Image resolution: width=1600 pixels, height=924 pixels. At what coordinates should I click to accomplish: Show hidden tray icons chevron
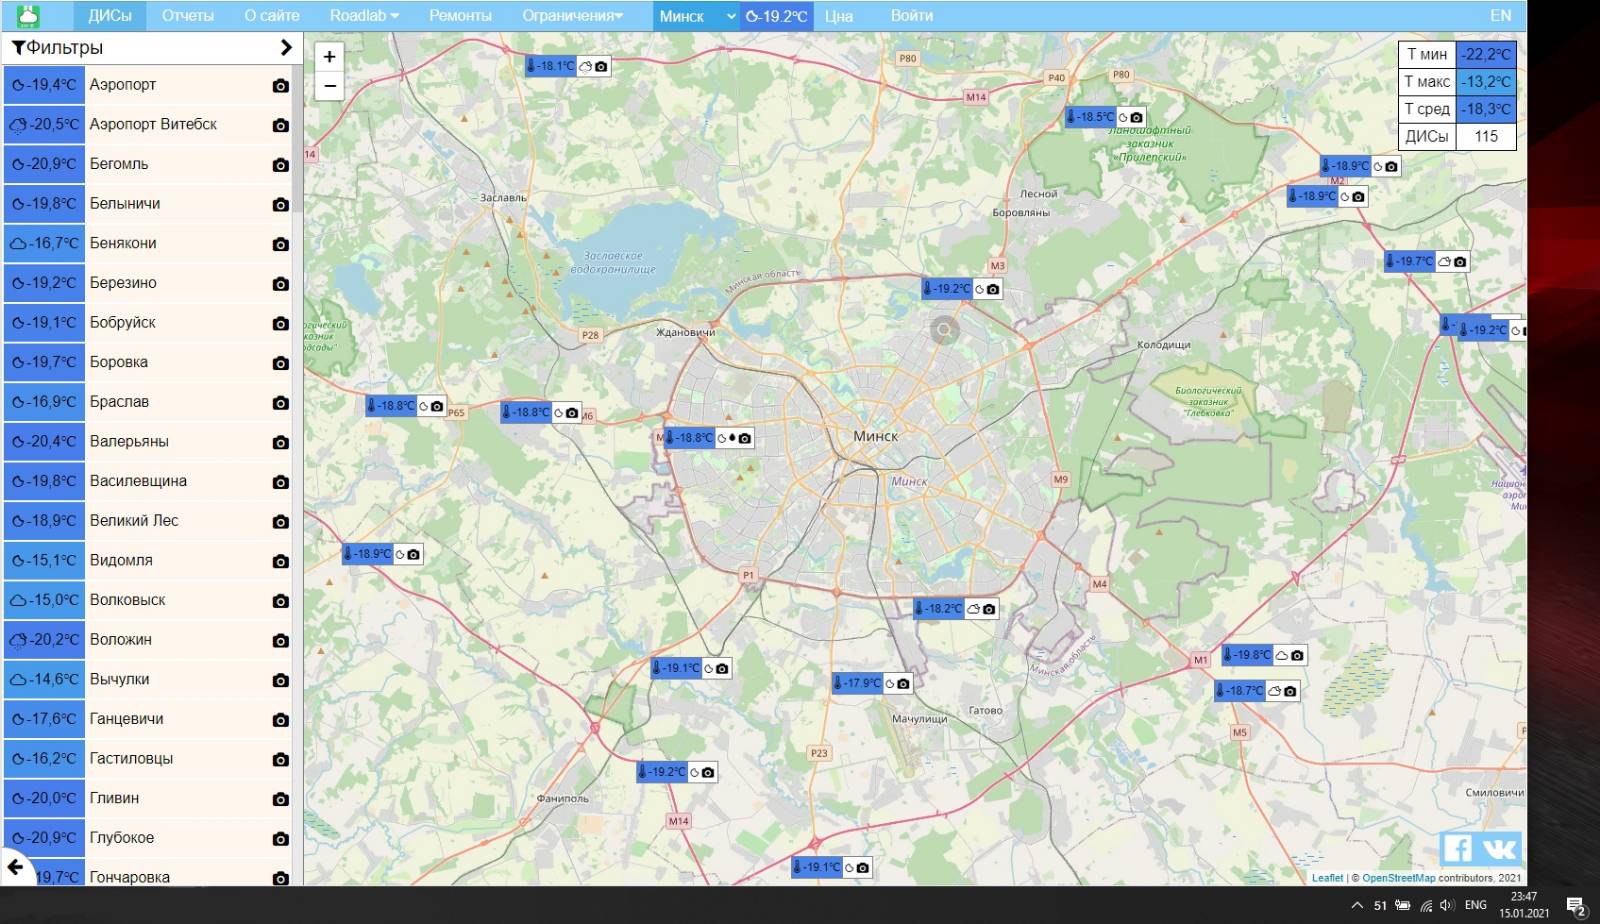[1357, 906]
